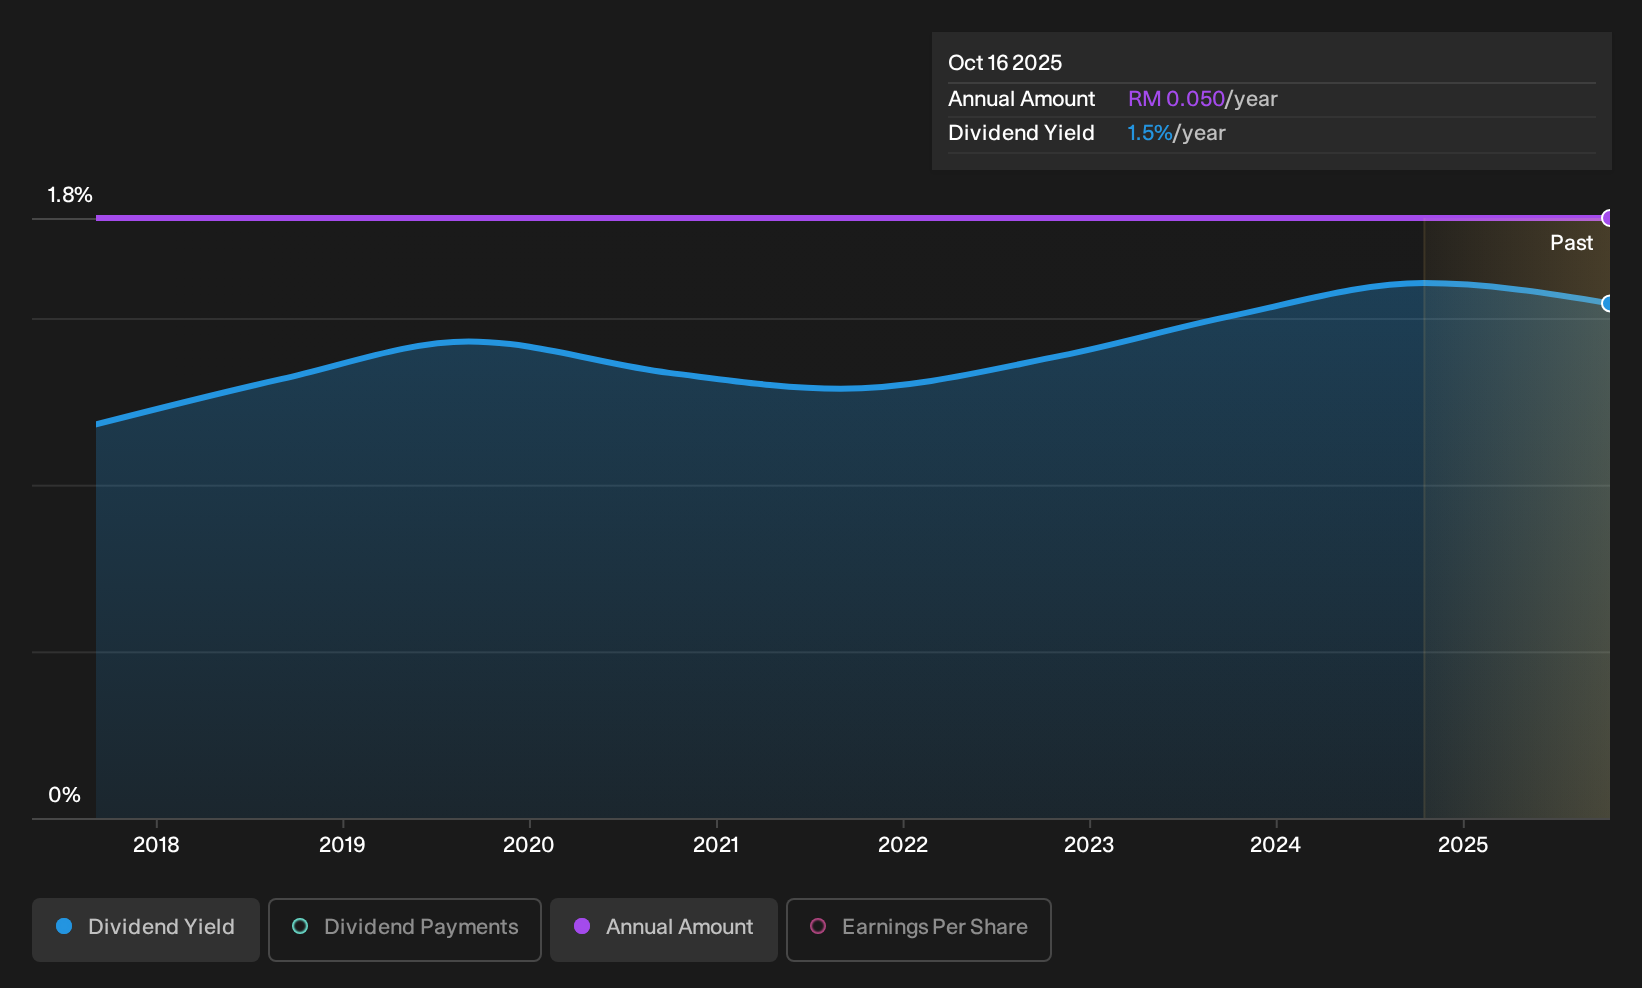Screen dimensions: 1642x988
Task: Show the Earnings Per Share series
Action: click(919, 930)
